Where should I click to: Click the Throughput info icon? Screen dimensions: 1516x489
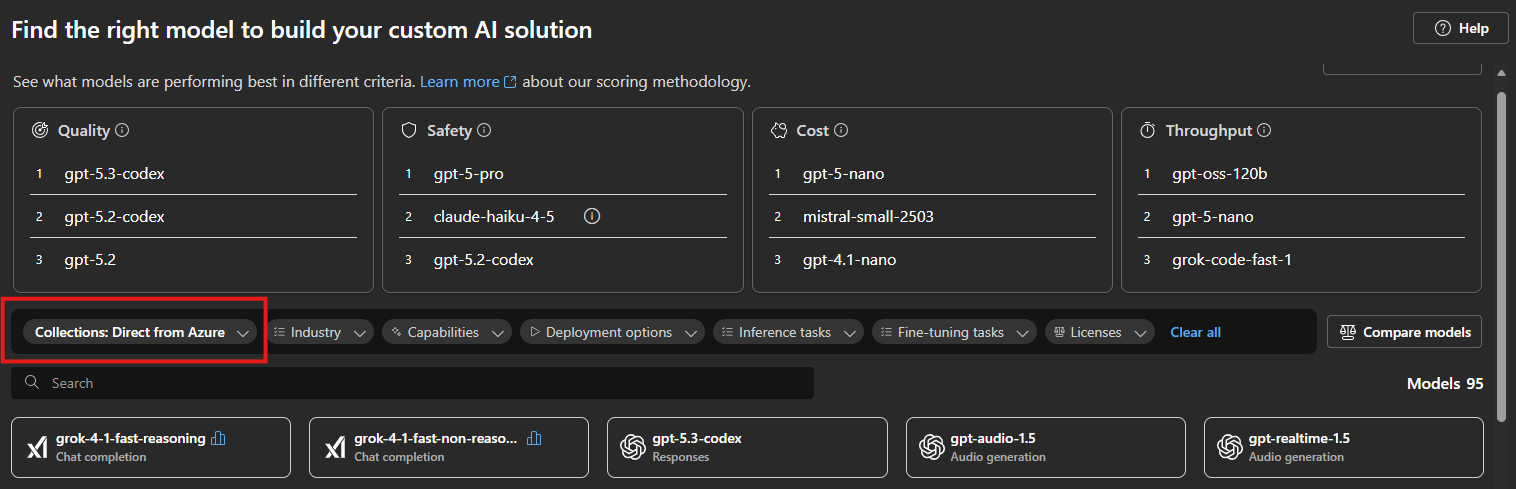tap(1264, 130)
